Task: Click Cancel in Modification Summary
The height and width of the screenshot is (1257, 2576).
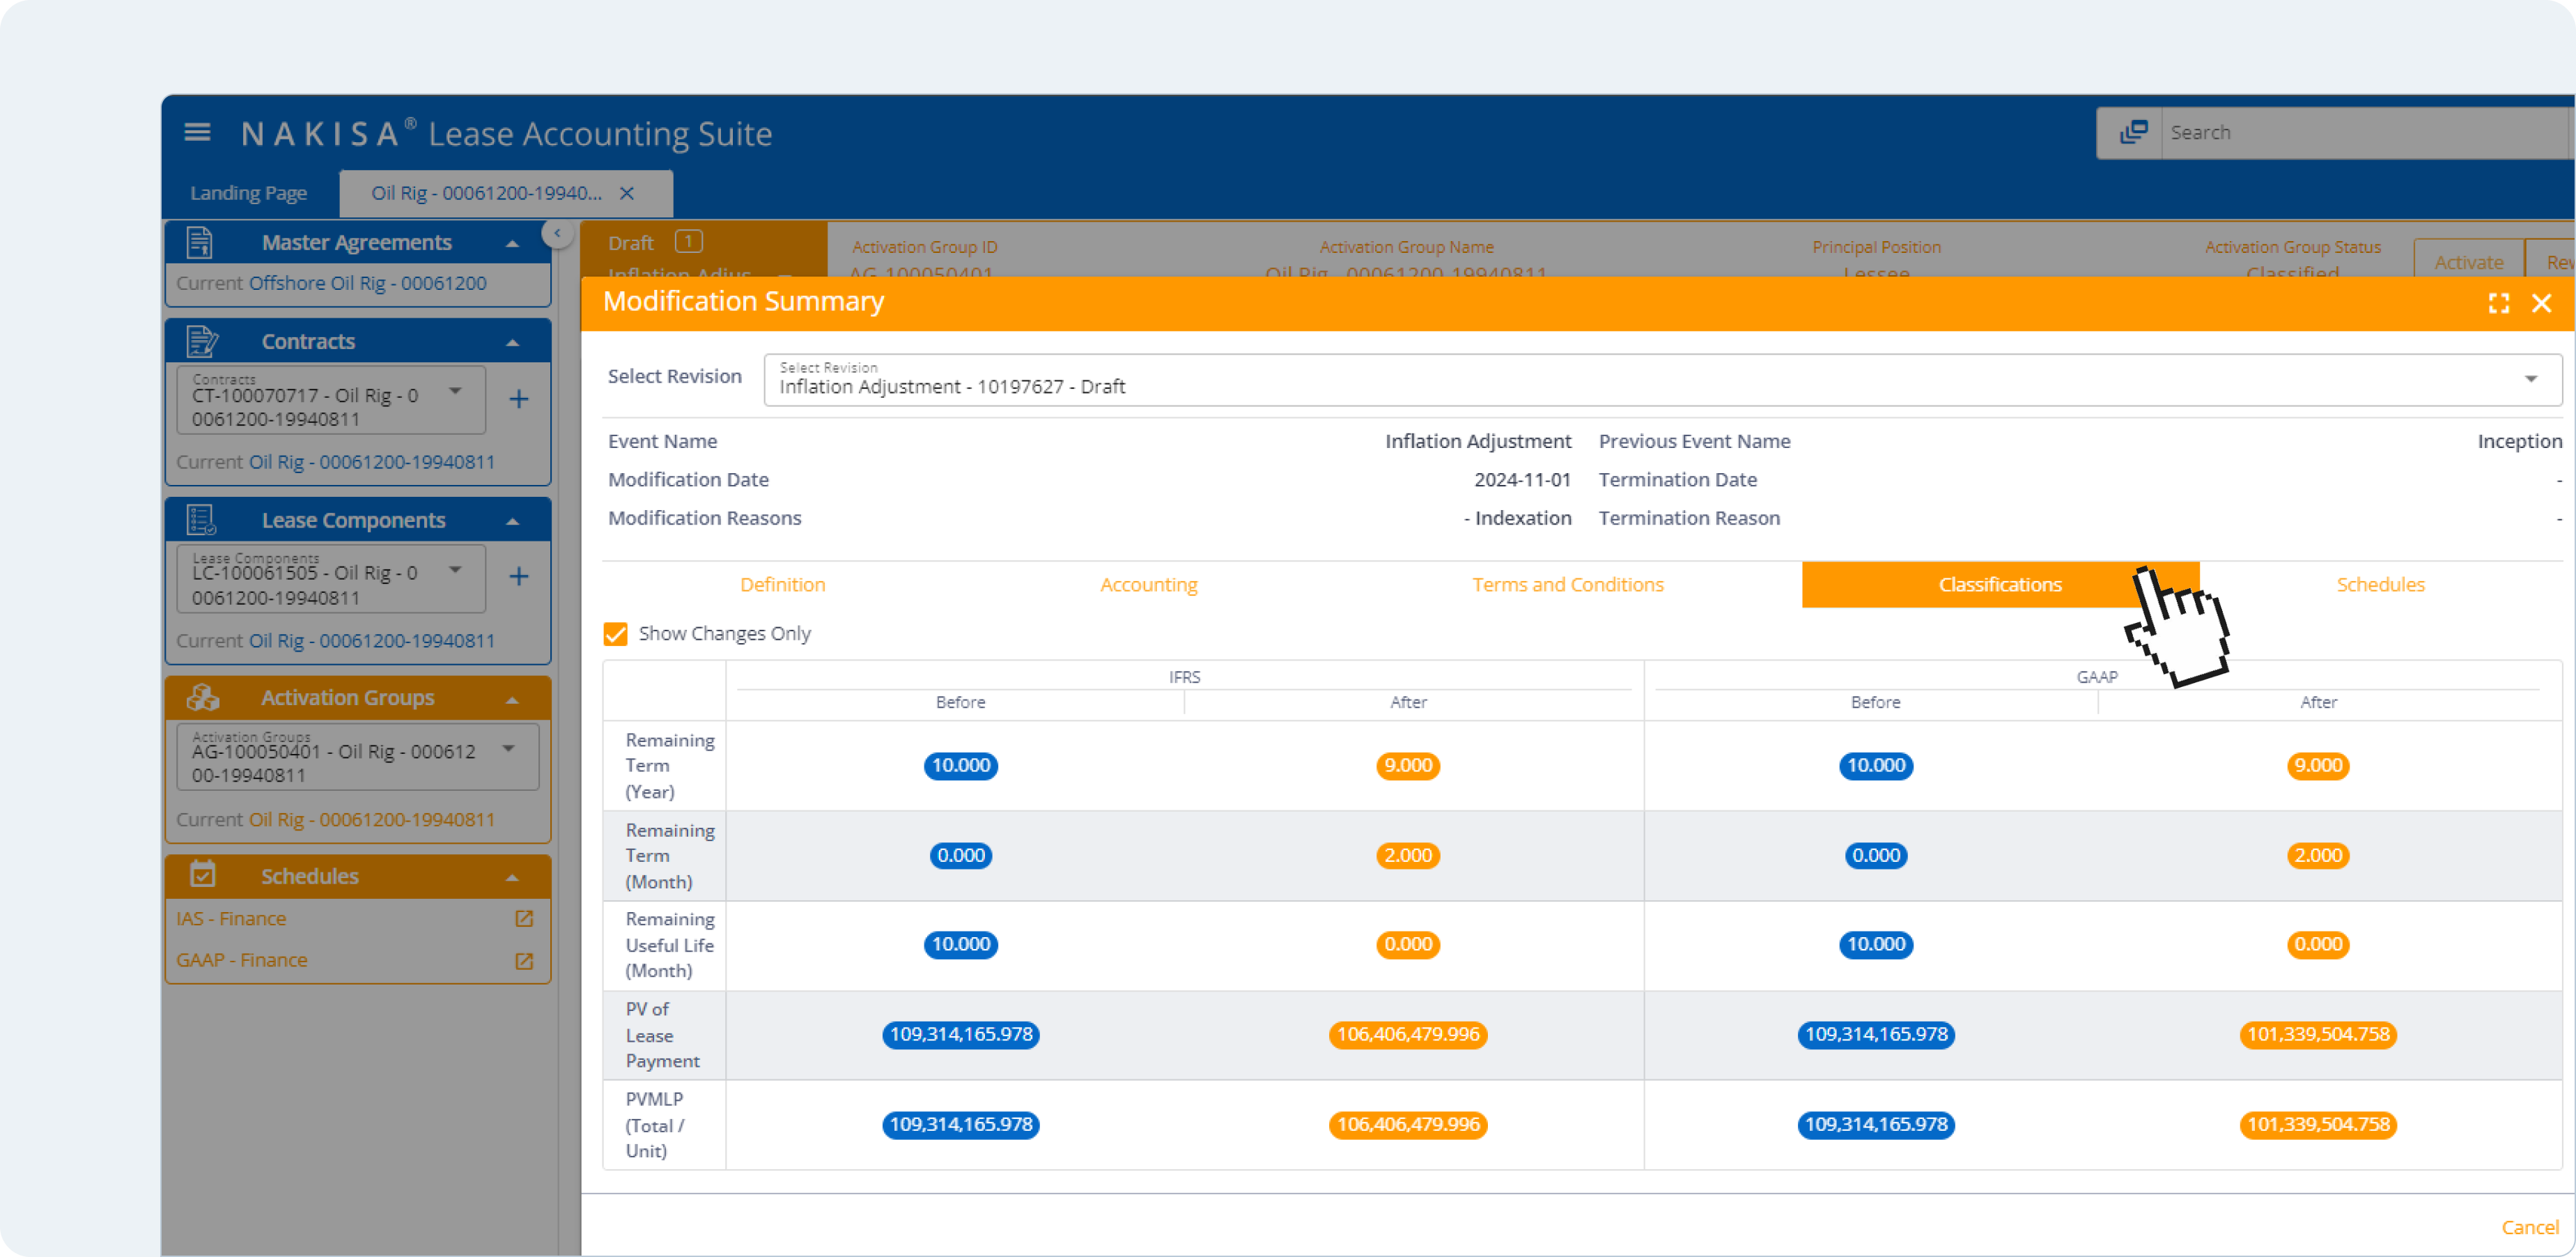Action: point(2530,1226)
